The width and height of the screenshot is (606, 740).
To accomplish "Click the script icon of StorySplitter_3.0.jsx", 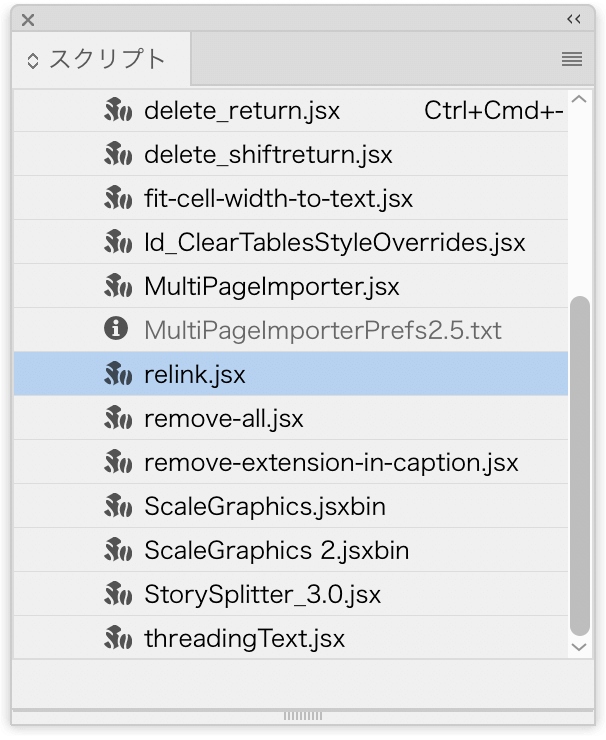I will (118, 594).
